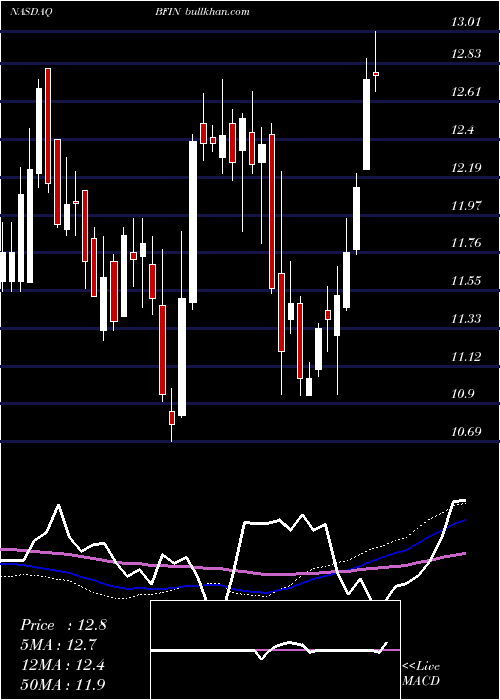
Task: Click the 5MA : 12.7 value
Action: (59, 645)
